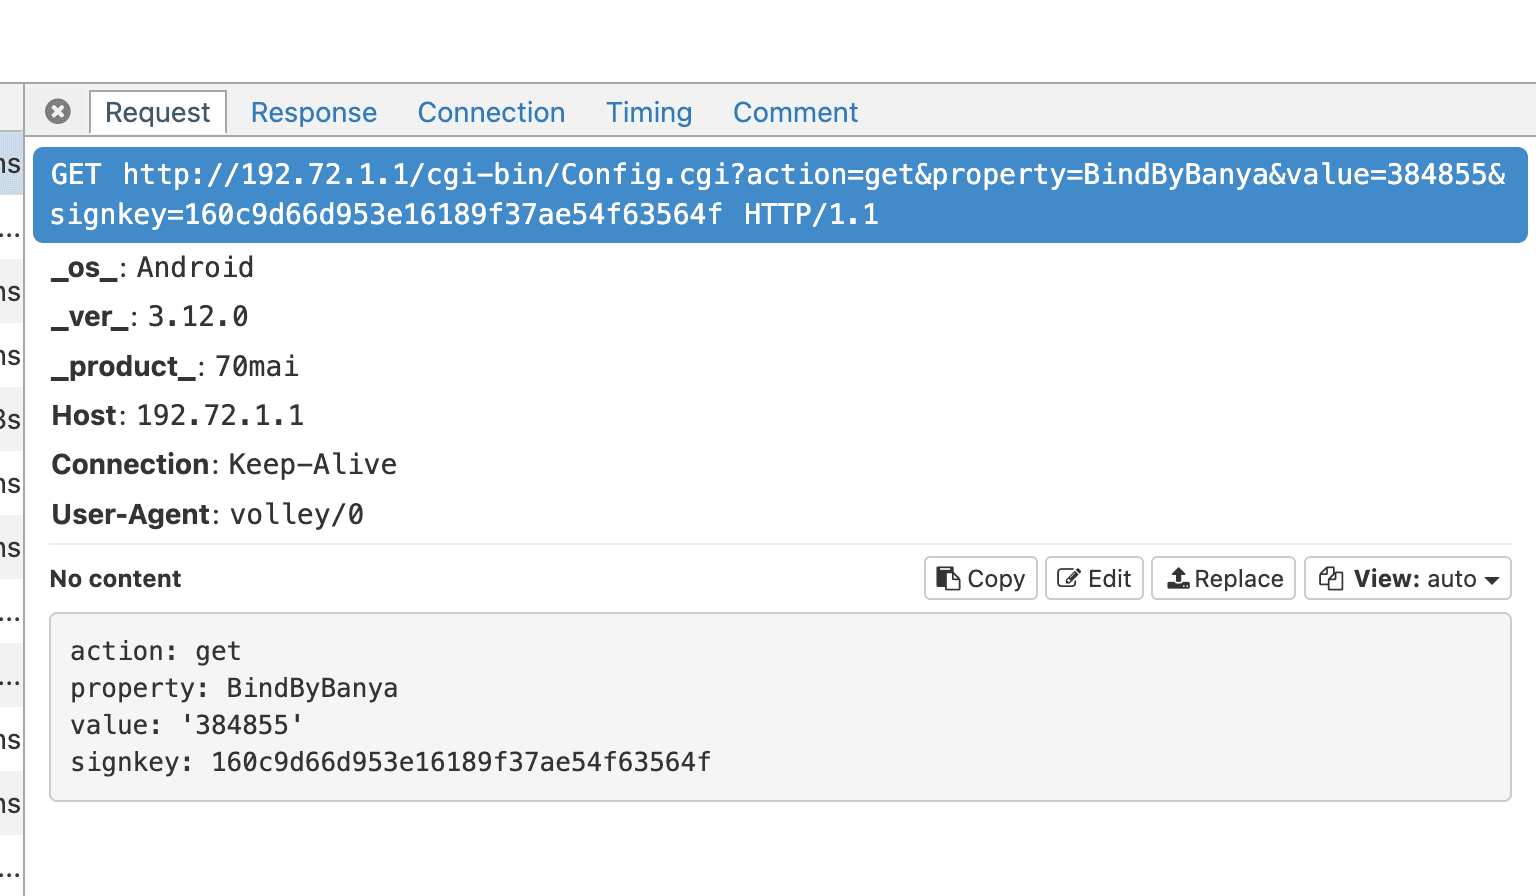Open the Comment tab
The width and height of the screenshot is (1536, 896).
click(795, 112)
